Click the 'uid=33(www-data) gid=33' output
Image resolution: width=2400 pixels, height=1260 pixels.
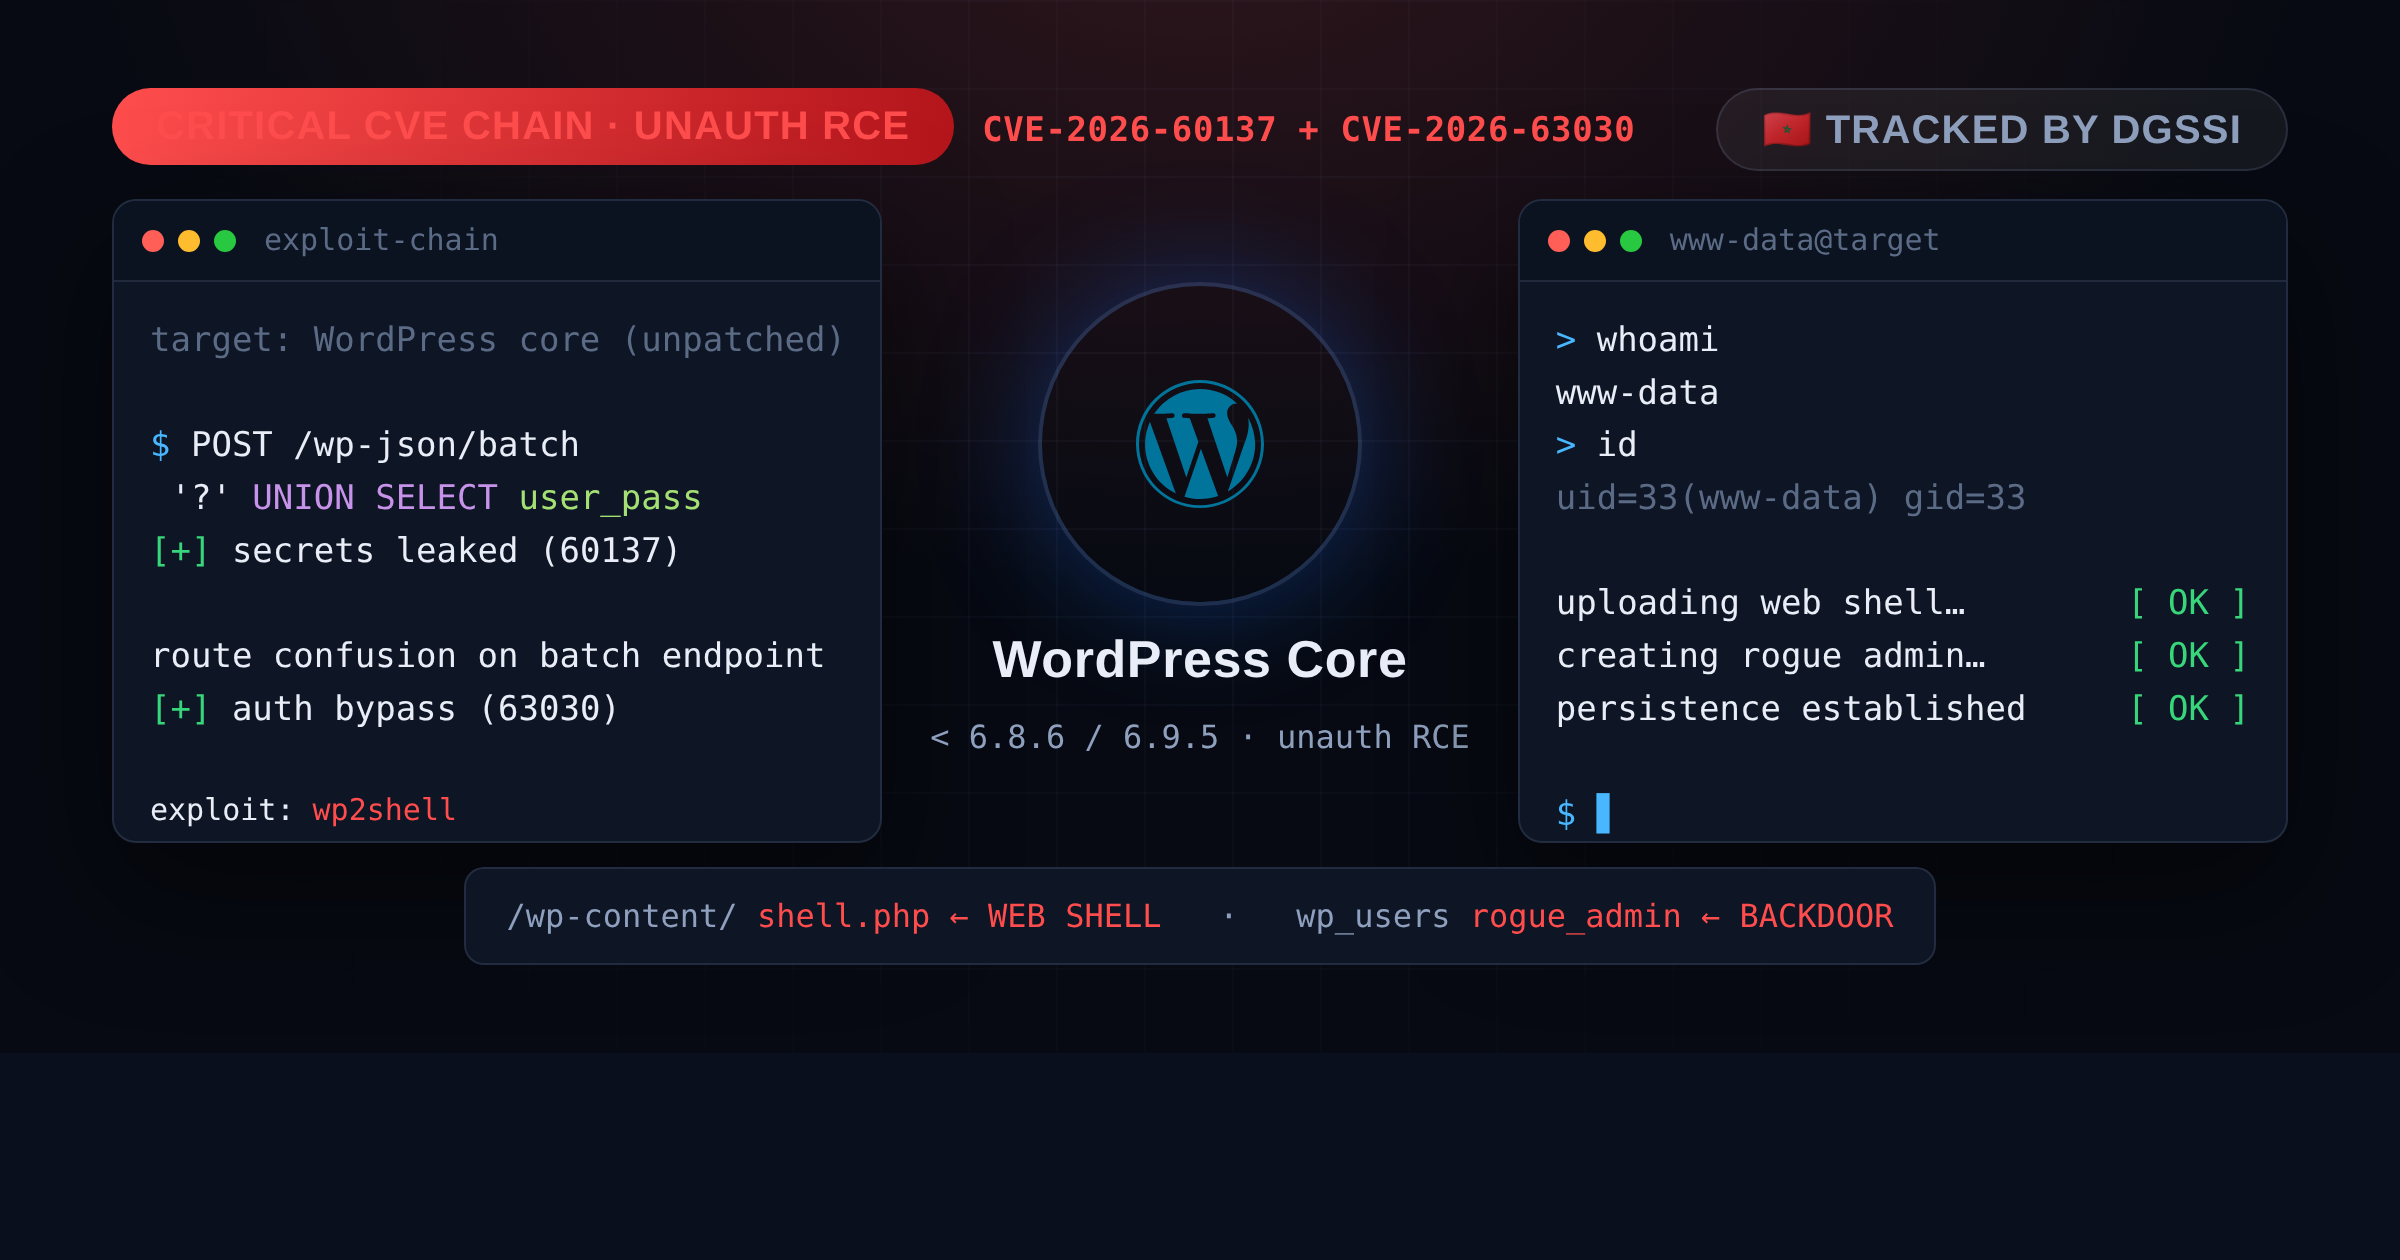point(1791,498)
